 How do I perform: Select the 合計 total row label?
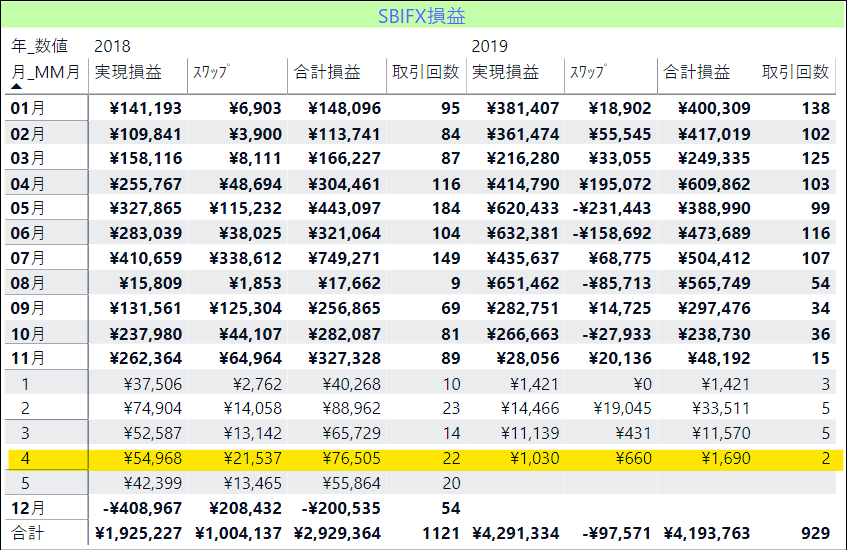coord(28,533)
